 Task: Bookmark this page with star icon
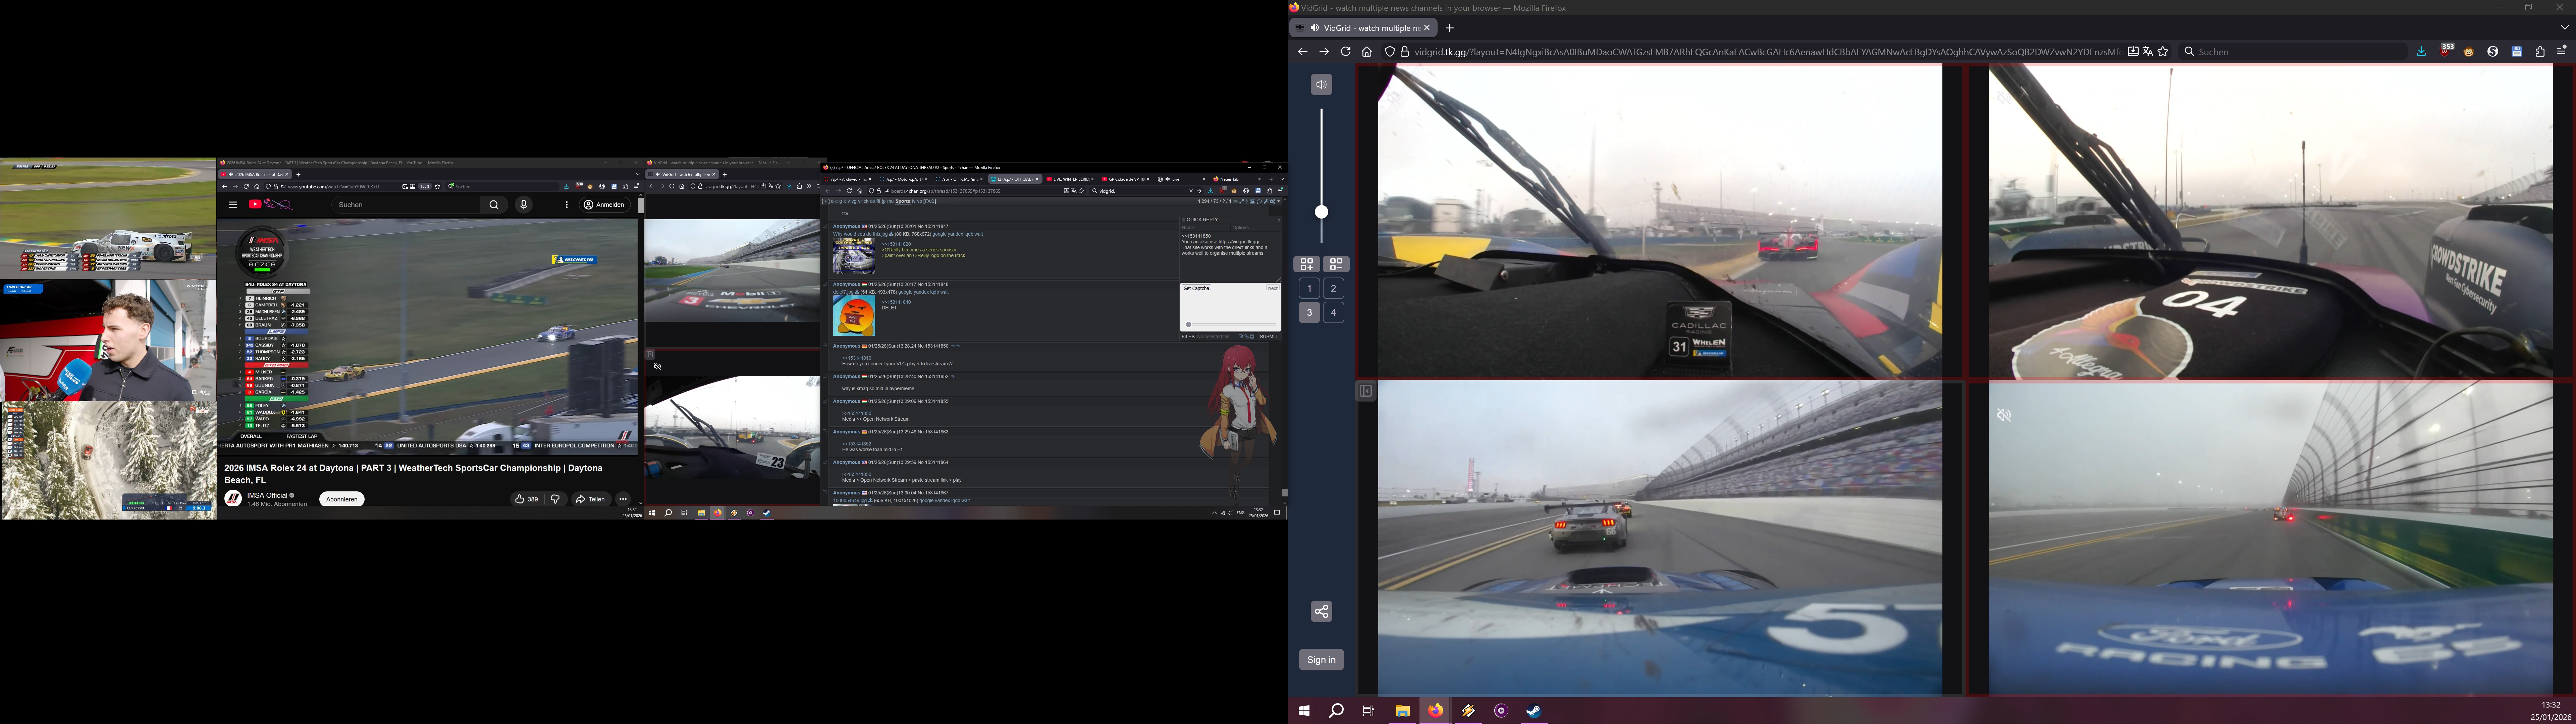[2163, 52]
